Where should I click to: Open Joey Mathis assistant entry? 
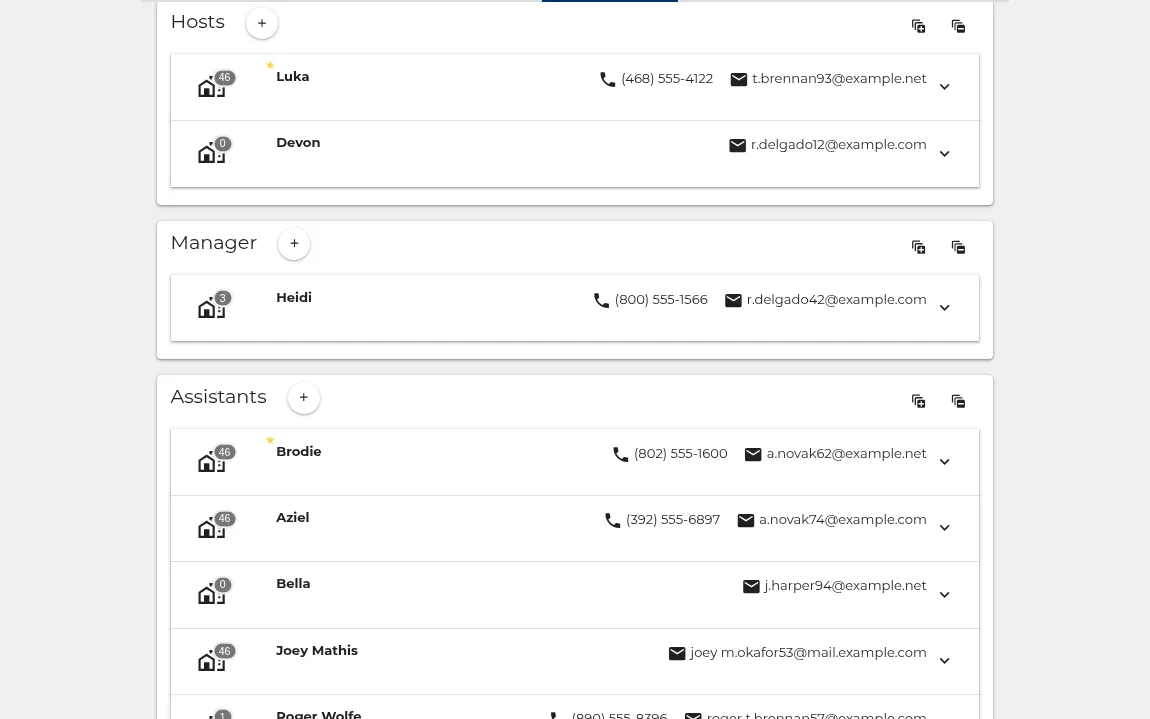(575, 661)
